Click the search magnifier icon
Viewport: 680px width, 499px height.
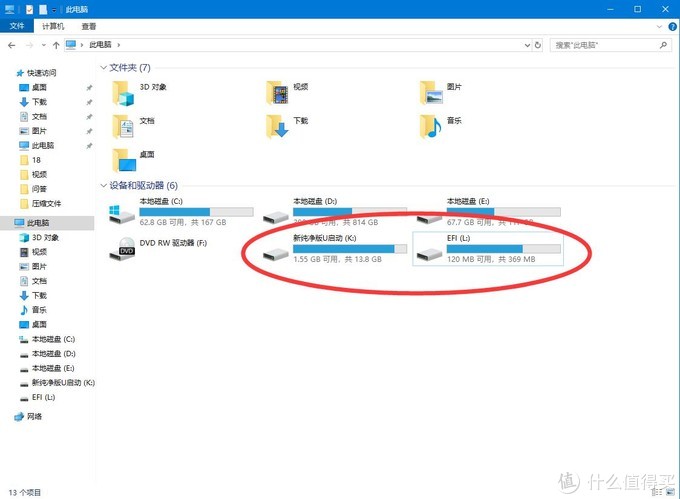click(664, 45)
